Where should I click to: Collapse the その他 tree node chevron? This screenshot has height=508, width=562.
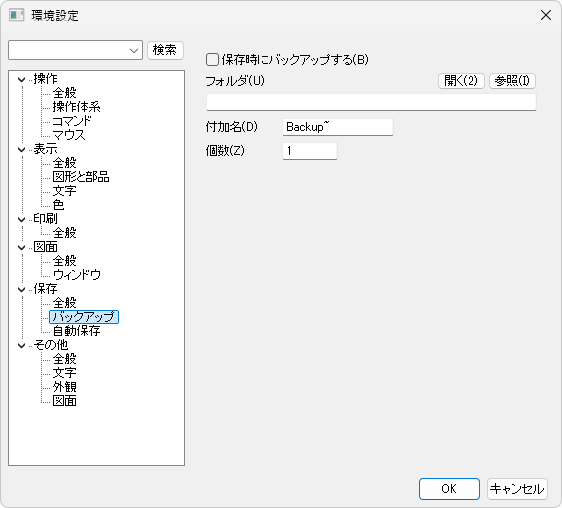[x=22, y=345]
